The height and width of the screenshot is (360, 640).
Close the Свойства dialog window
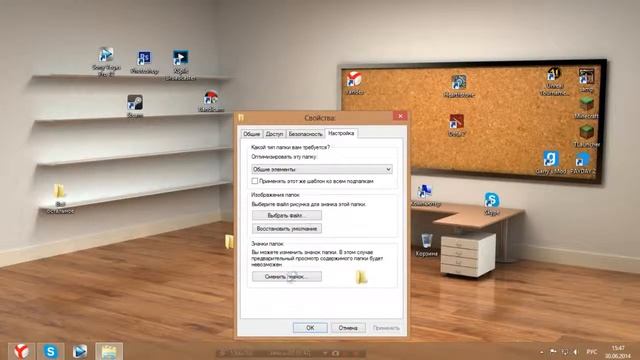coord(400,116)
